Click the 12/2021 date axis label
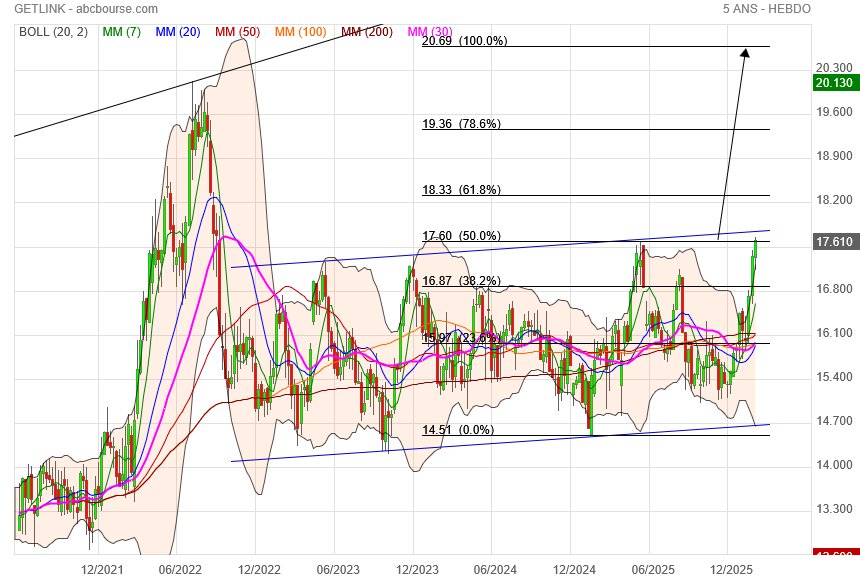The height and width of the screenshot is (580, 860). click(102, 570)
